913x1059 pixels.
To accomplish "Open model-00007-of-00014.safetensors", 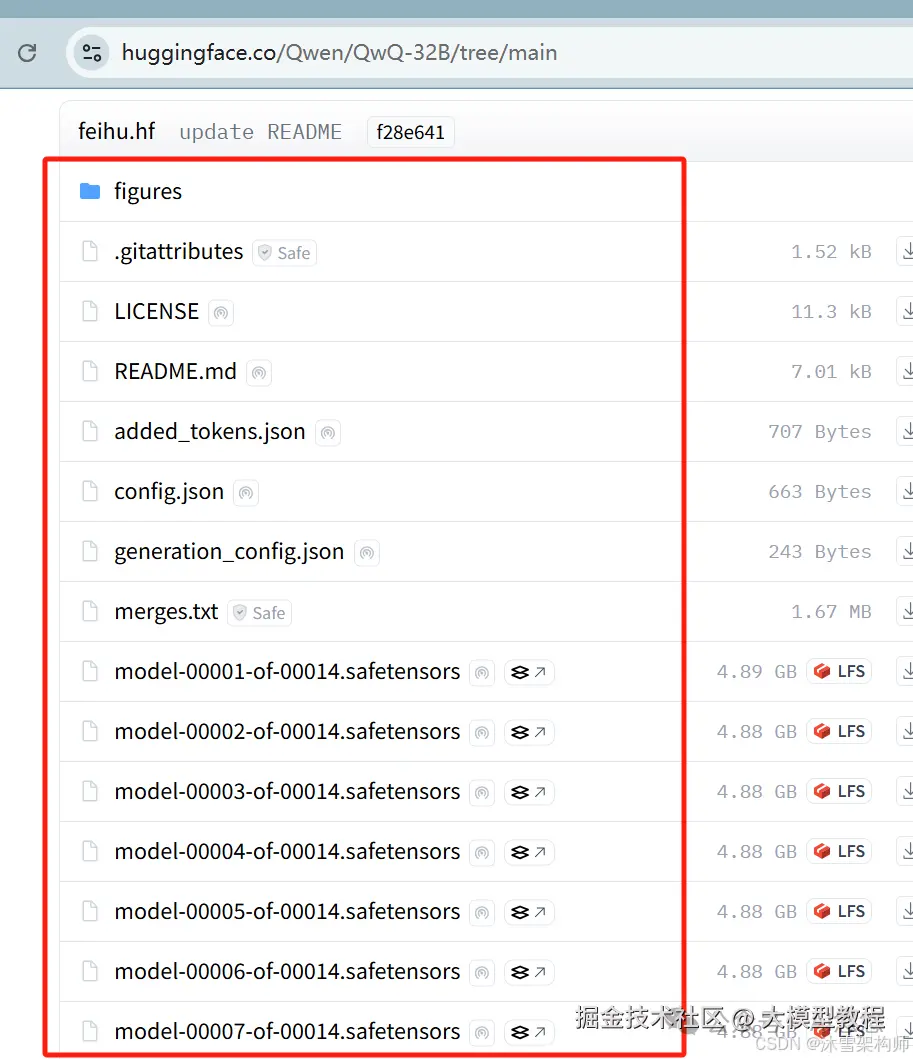I will pos(287,1032).
